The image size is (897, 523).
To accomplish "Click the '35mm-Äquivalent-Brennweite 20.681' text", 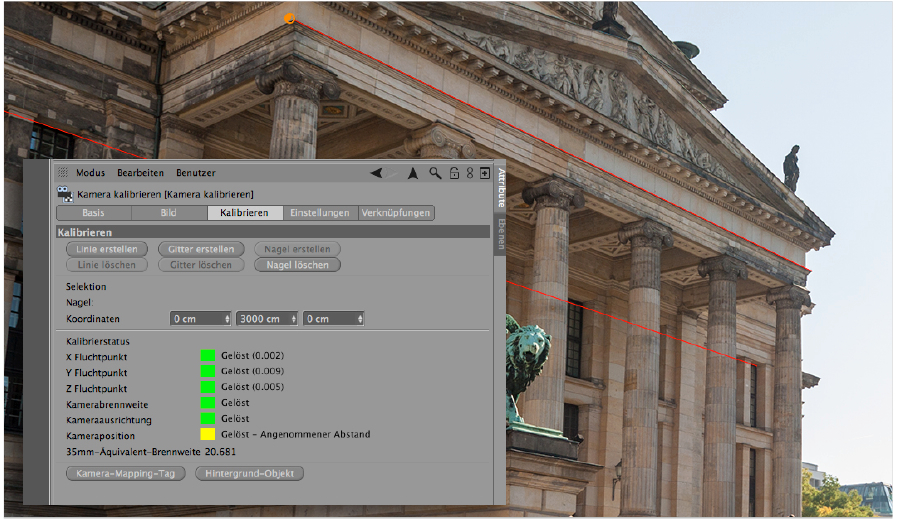I will pos(150,452).
